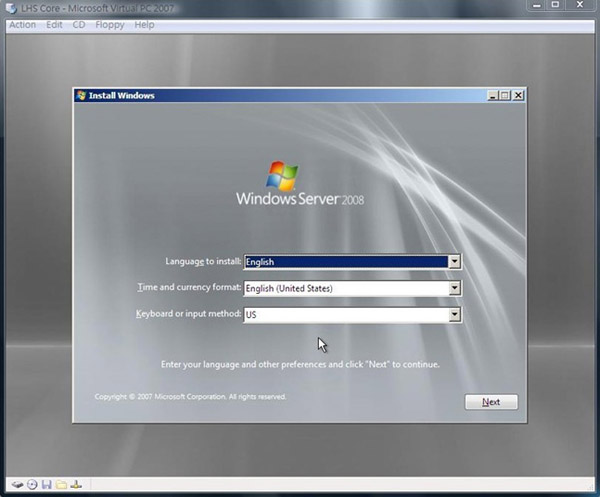Click the Install Windows title bar icon

tap(81, 96)
